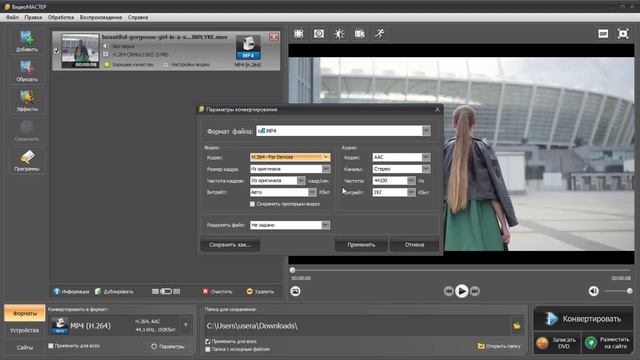Viewport: 640px width, 360px height.
Task: Click the Дублировать duplicate button
Action: pyautogui.click(x=114, y=291)
